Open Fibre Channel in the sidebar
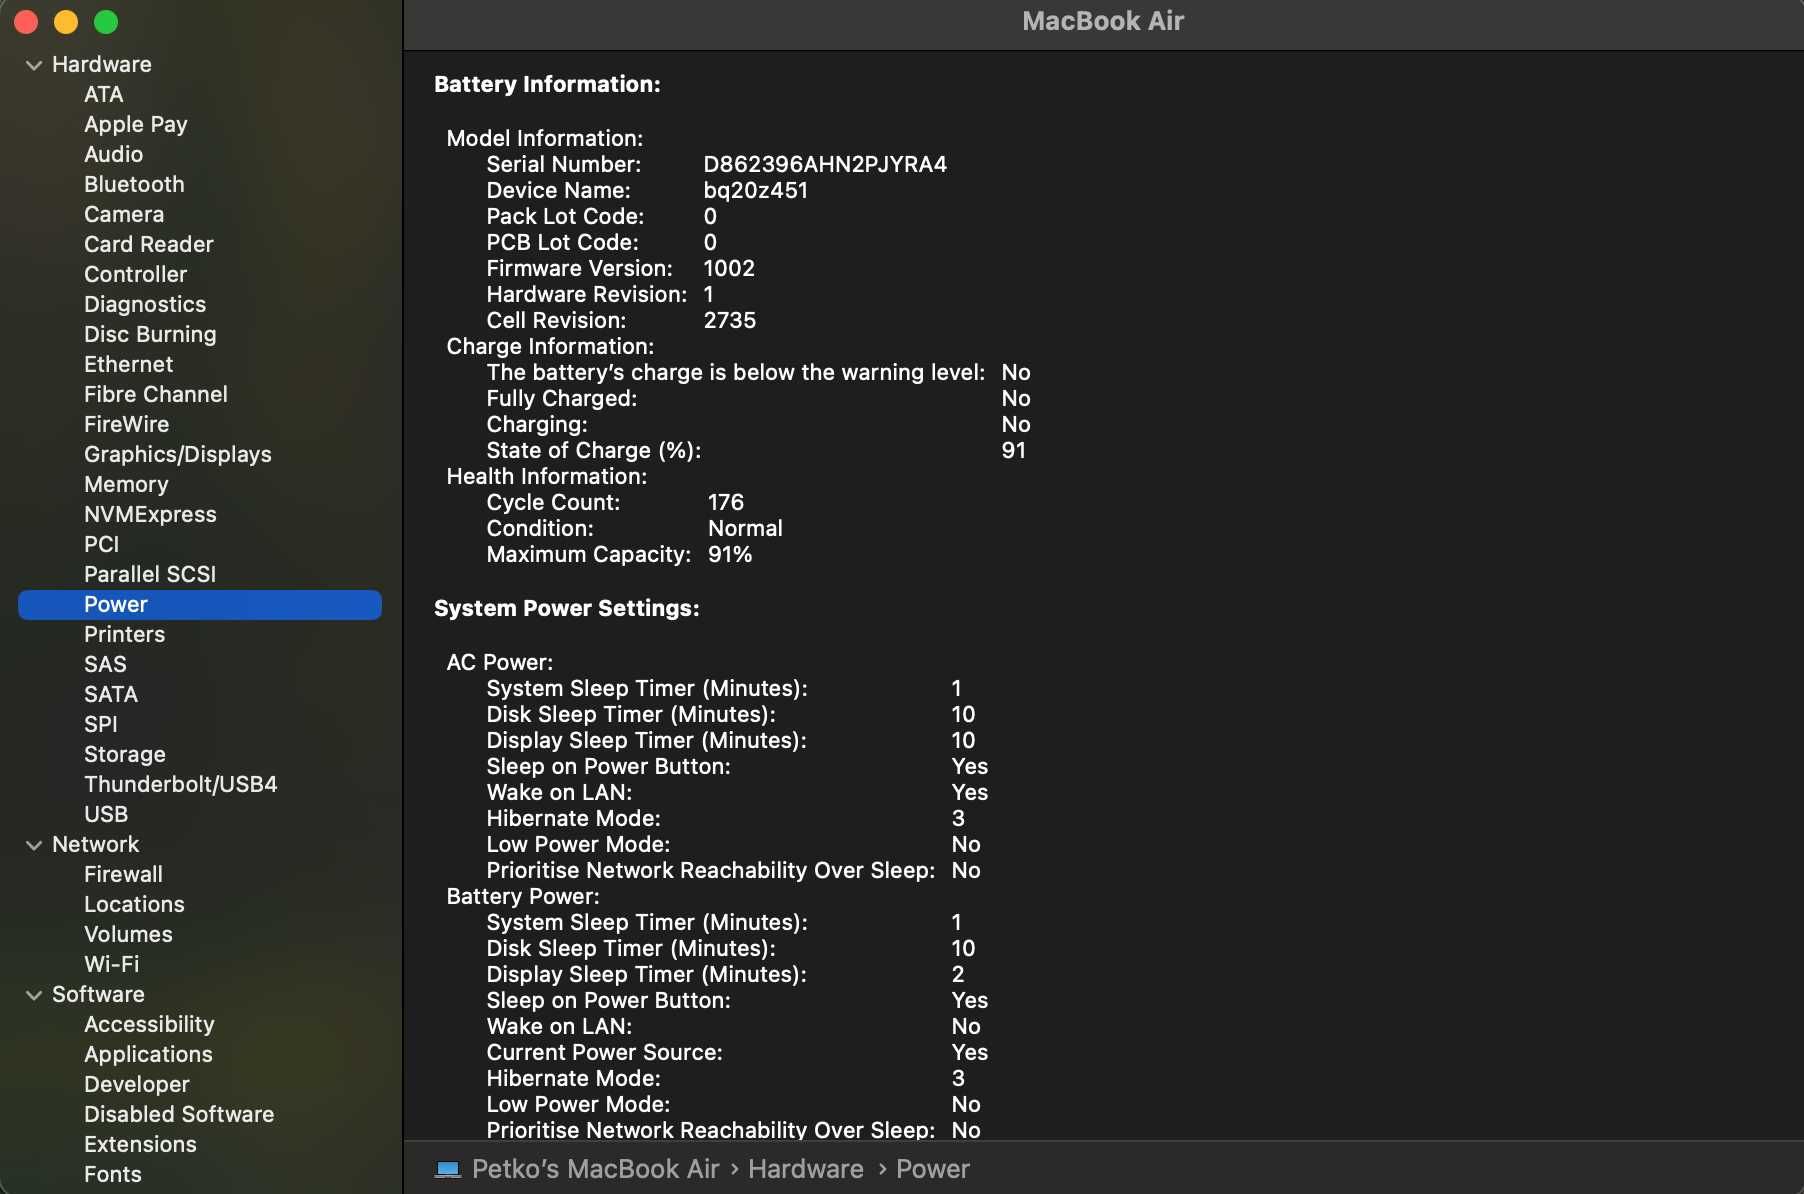Image resolution: width=1804 pixels, height=1194 pixels. click(156, 394)
